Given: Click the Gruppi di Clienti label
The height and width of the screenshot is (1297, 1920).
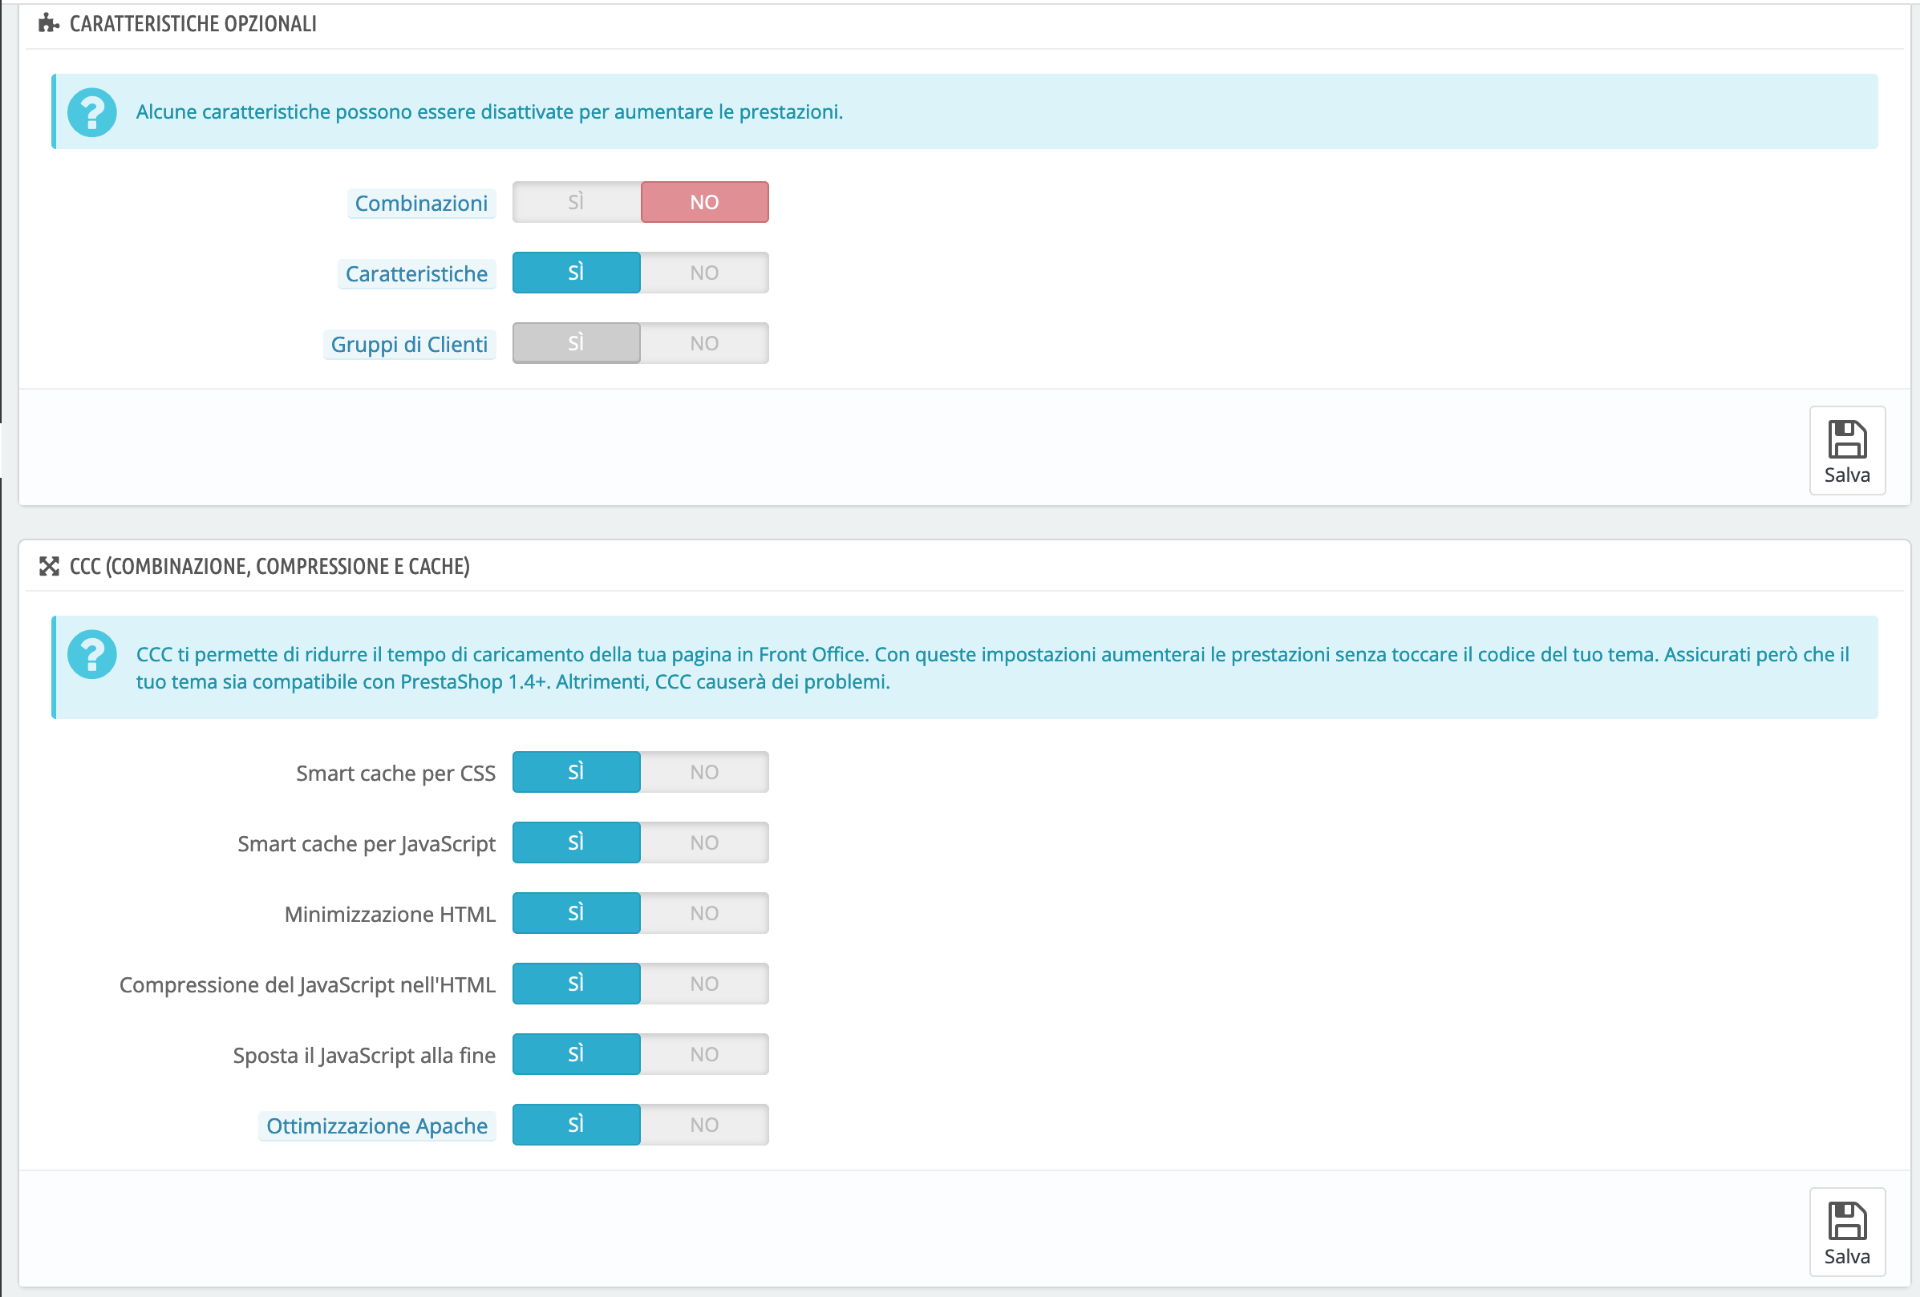Looking at the screenshot, I should click(x=409, y=344).
